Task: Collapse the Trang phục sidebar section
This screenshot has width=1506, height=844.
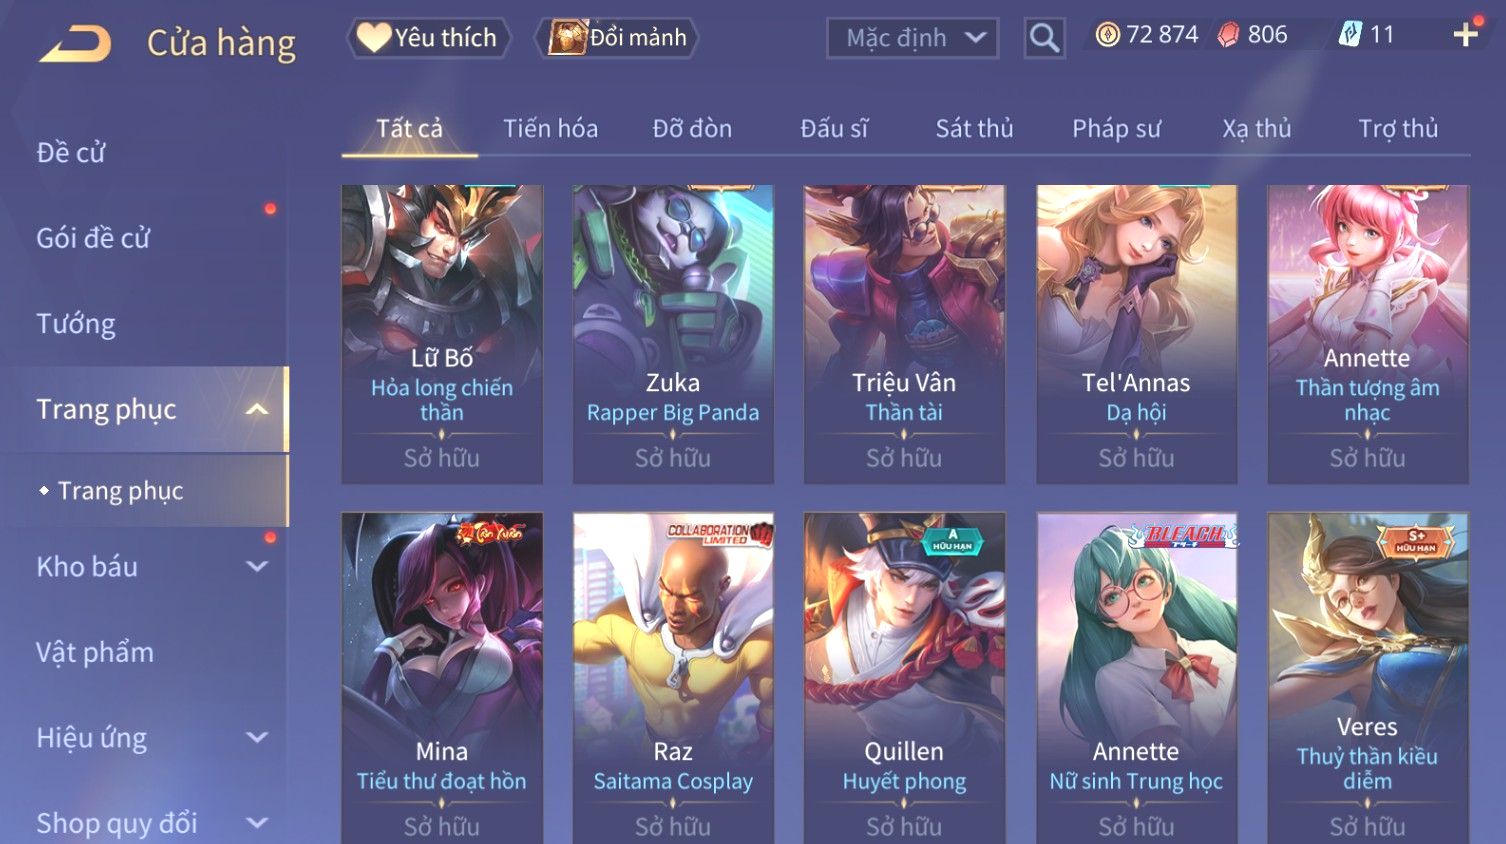Action: [x=257, y=409]
